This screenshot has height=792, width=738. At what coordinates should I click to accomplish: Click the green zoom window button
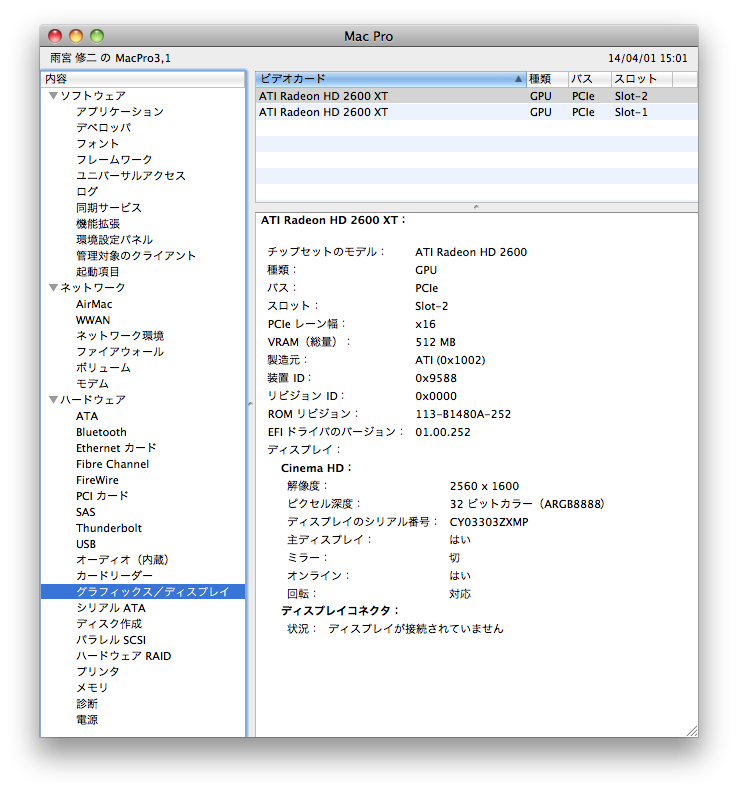tap(97, 36)
